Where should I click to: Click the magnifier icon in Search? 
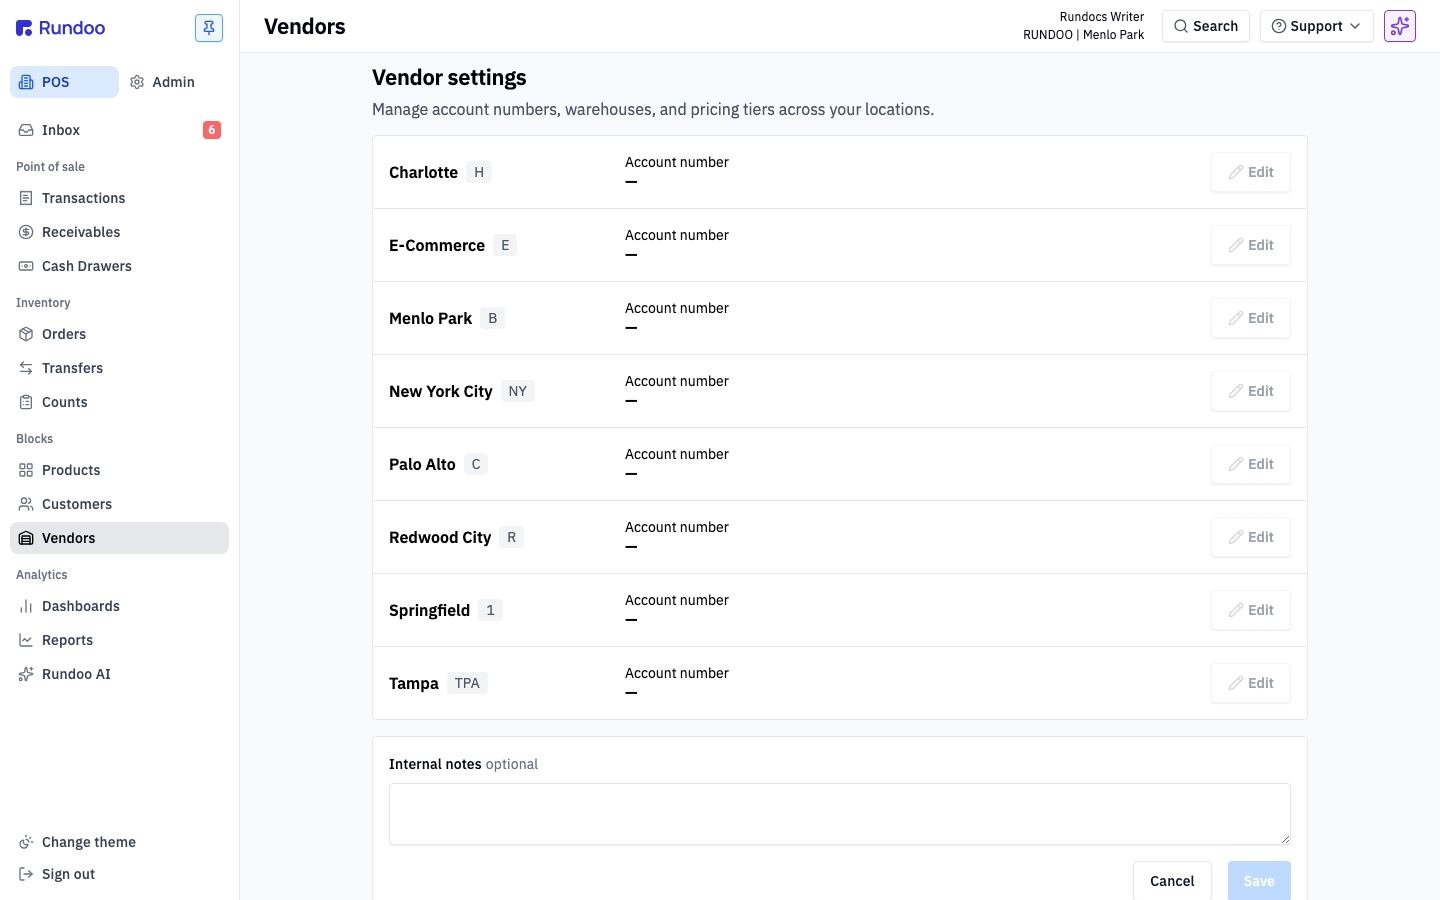click(1181, 26)
